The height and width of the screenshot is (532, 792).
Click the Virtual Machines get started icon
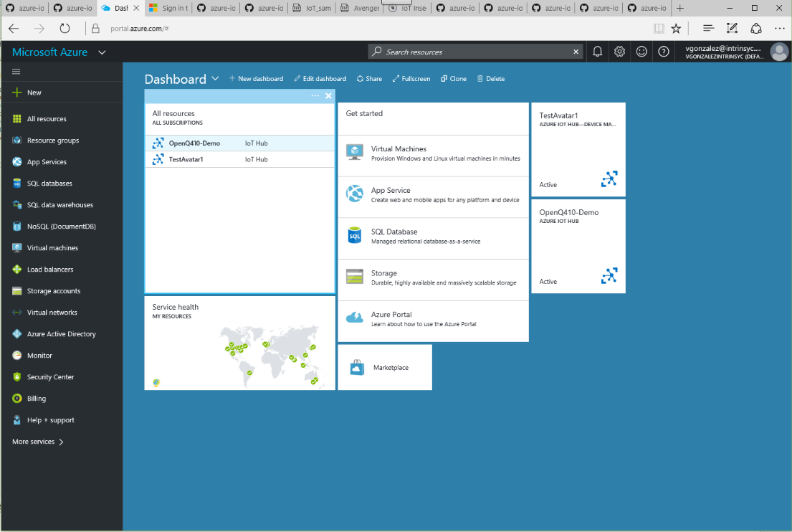click(x=355, y=152)
